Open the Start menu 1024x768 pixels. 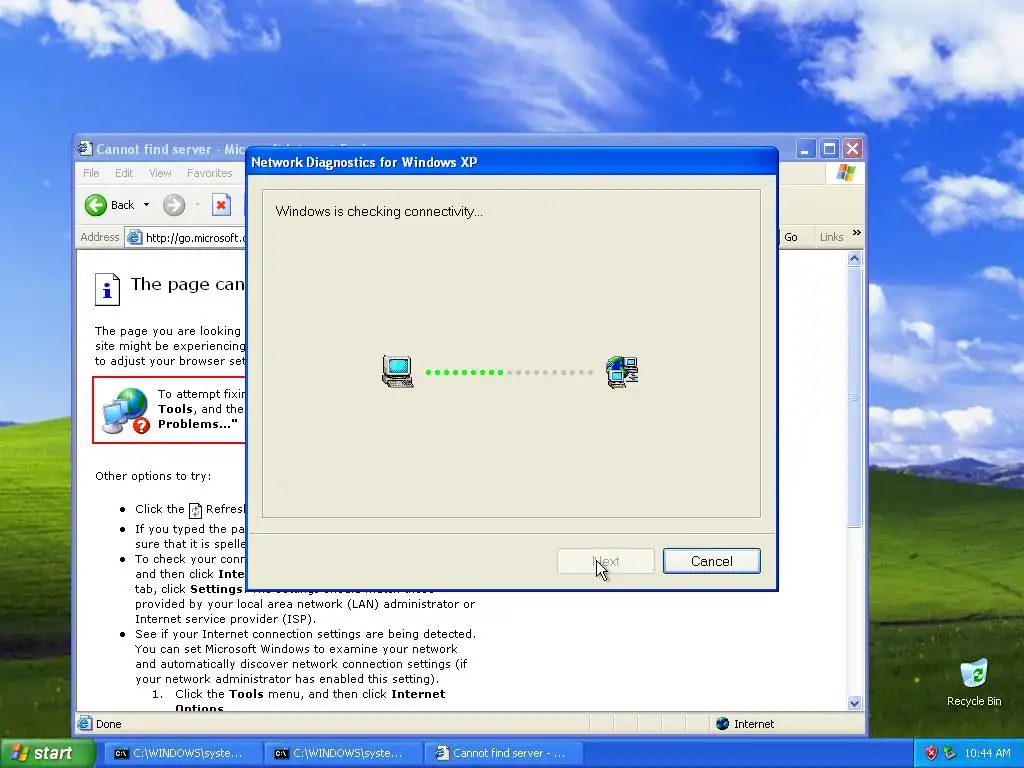click(x=47, y=753)
